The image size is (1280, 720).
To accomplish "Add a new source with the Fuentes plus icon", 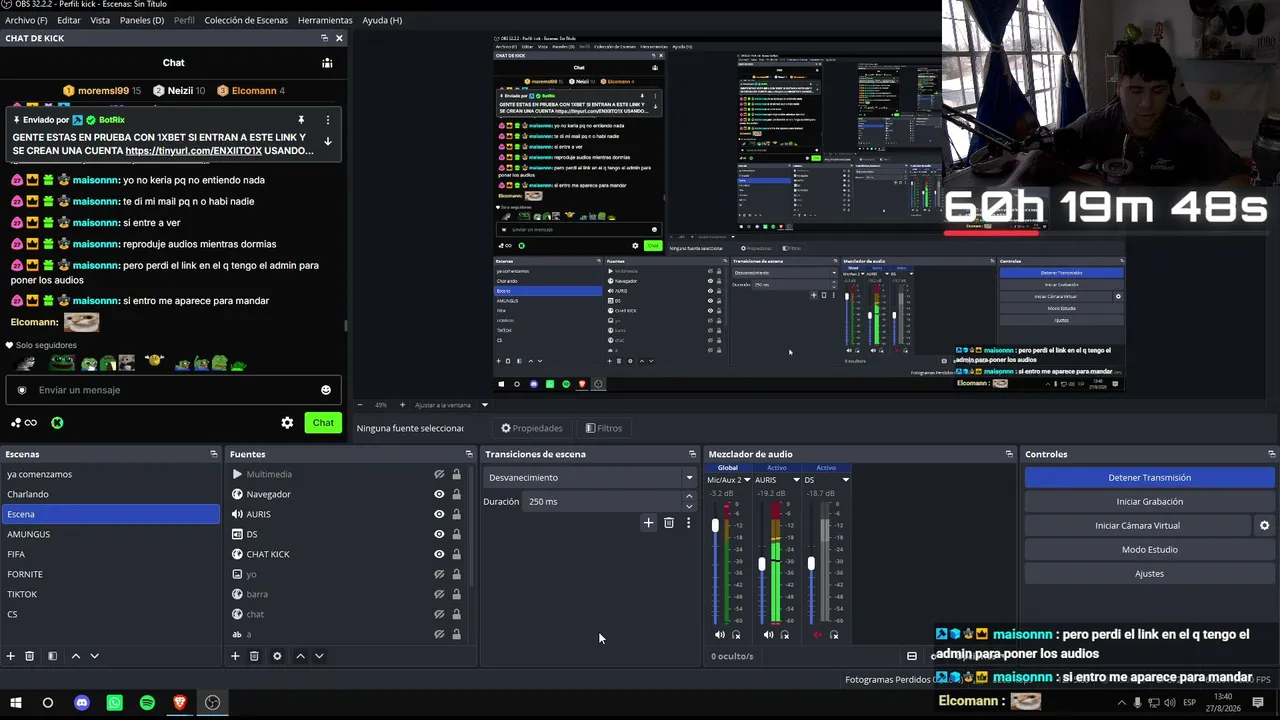I will coord(235,656).
